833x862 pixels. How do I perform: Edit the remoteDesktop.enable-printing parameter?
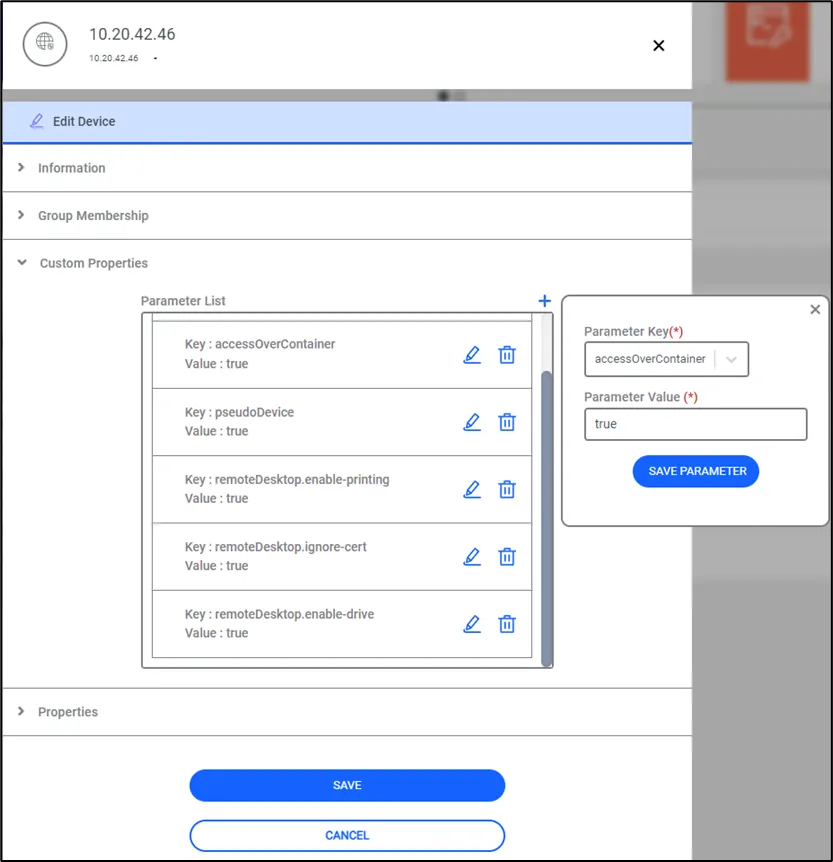click(x=472, y=489)
